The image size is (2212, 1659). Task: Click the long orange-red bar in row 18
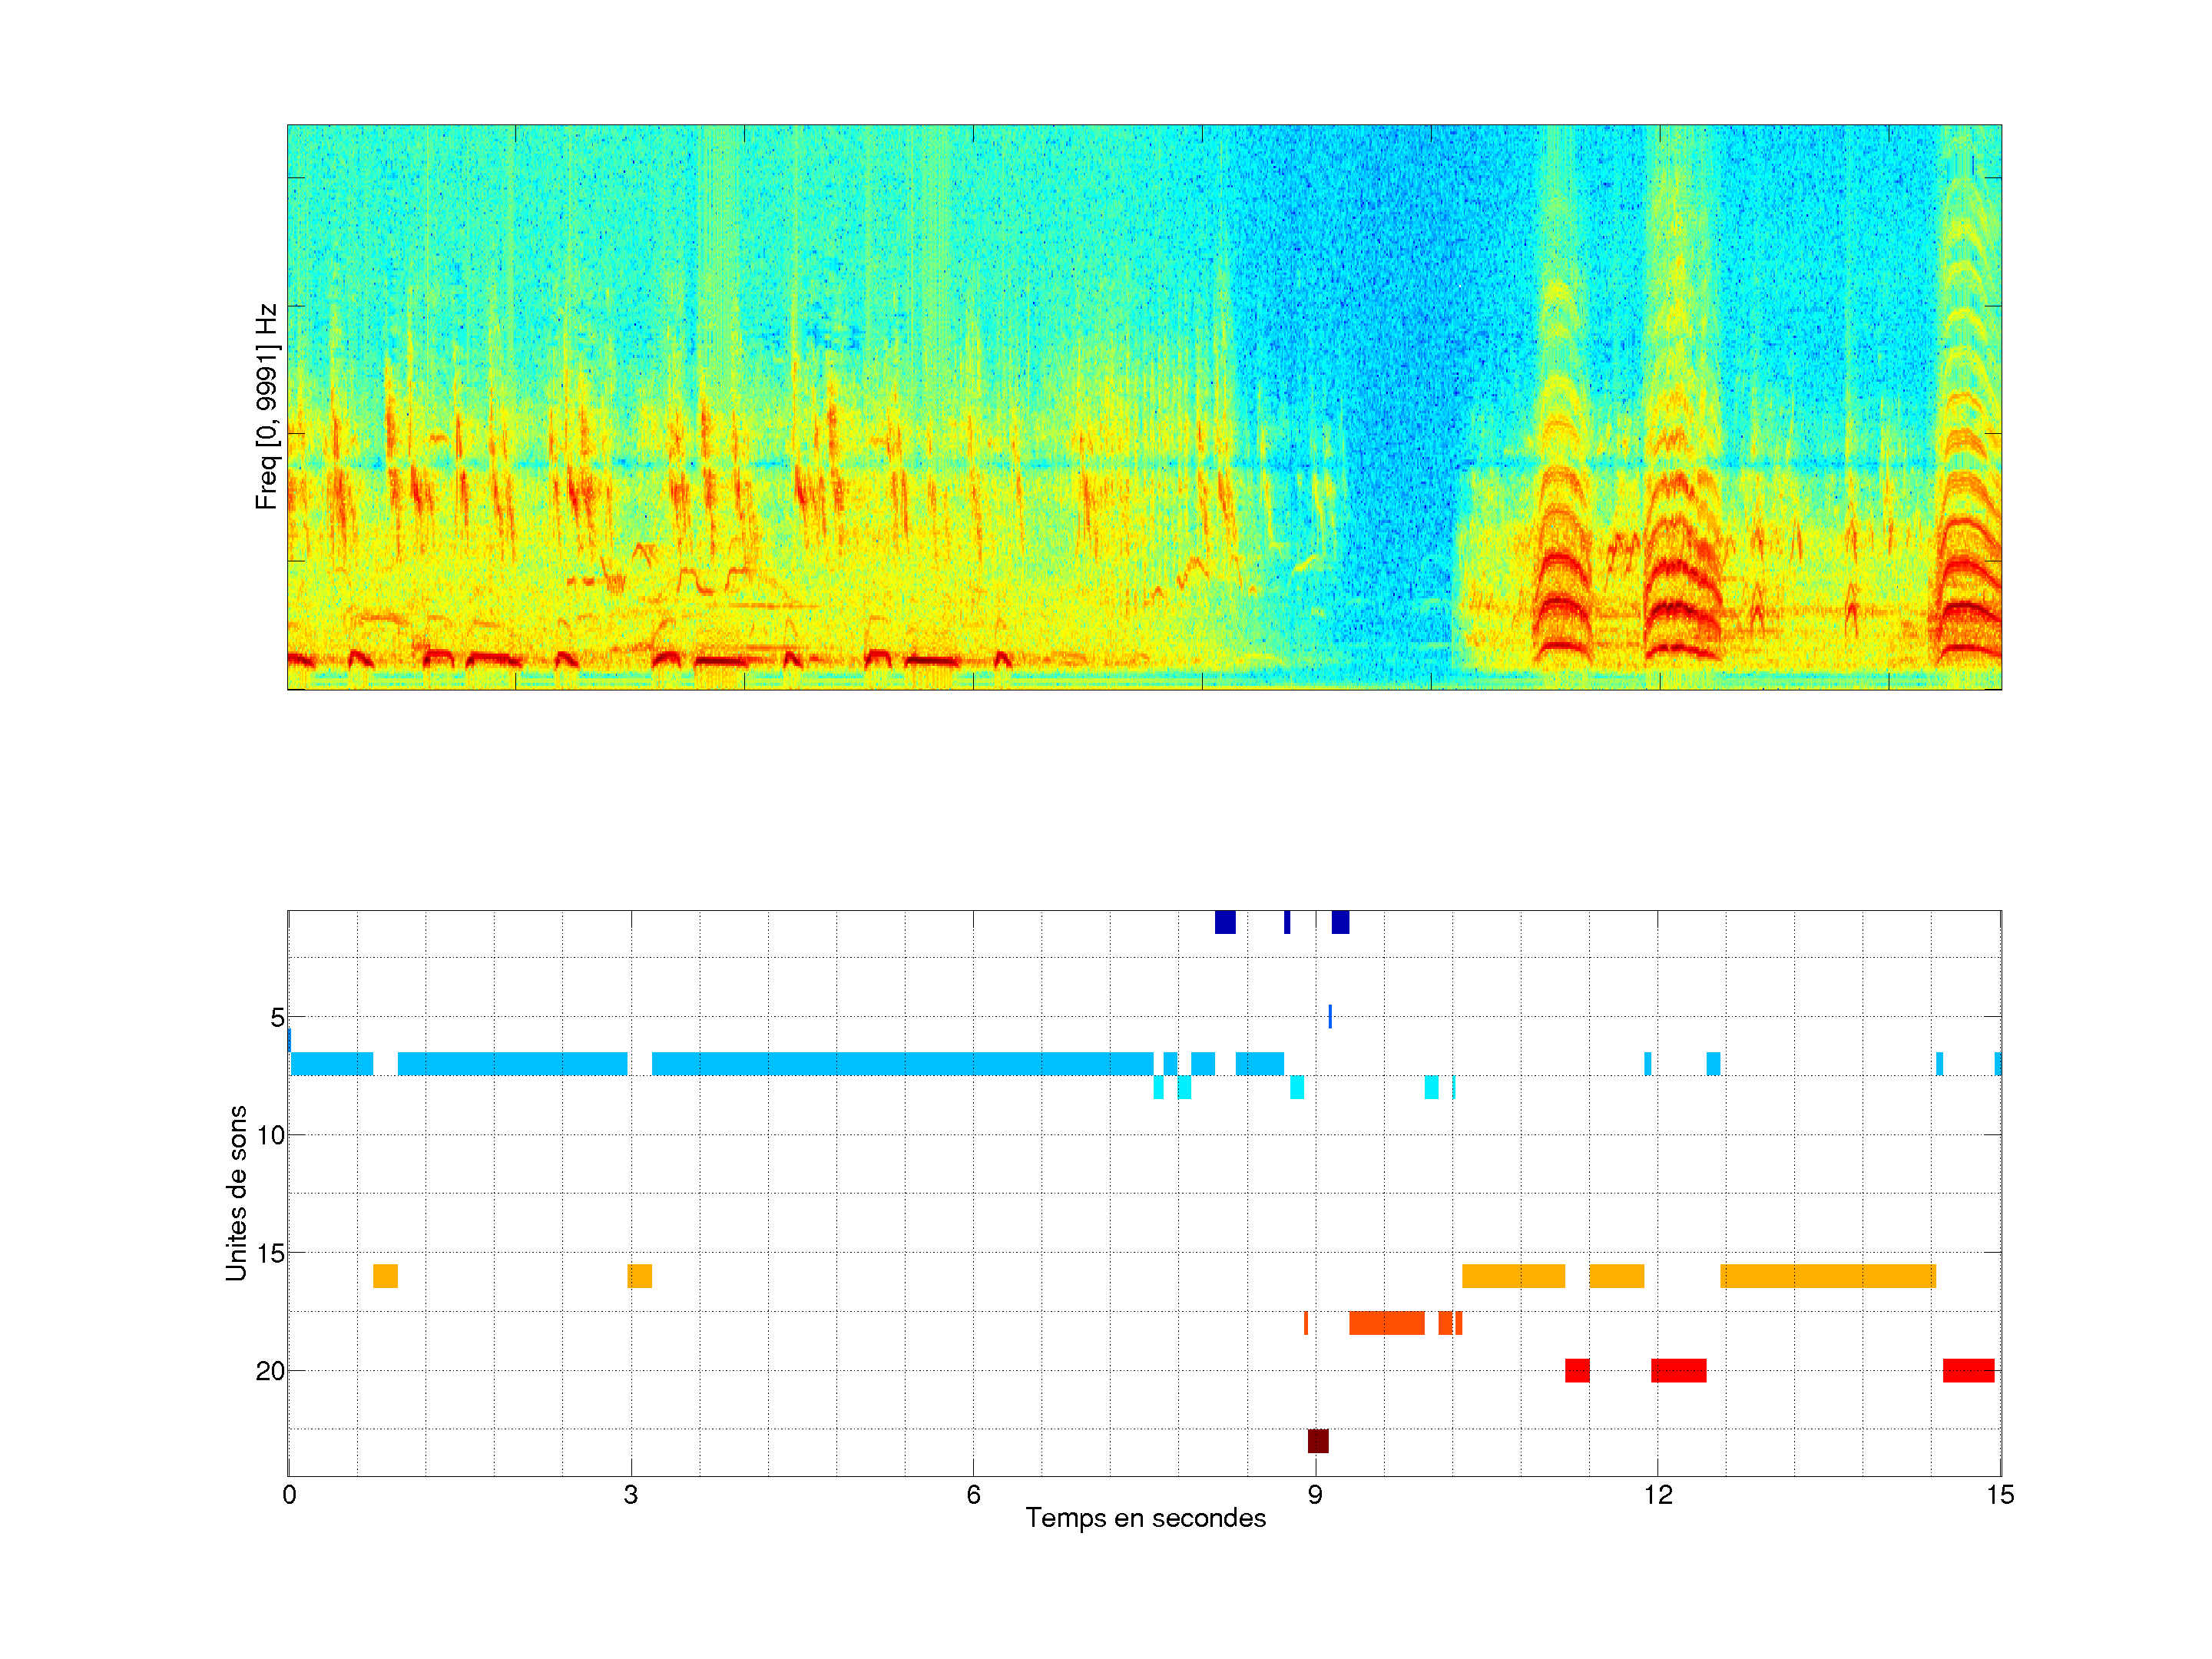coord(1386,1323)
